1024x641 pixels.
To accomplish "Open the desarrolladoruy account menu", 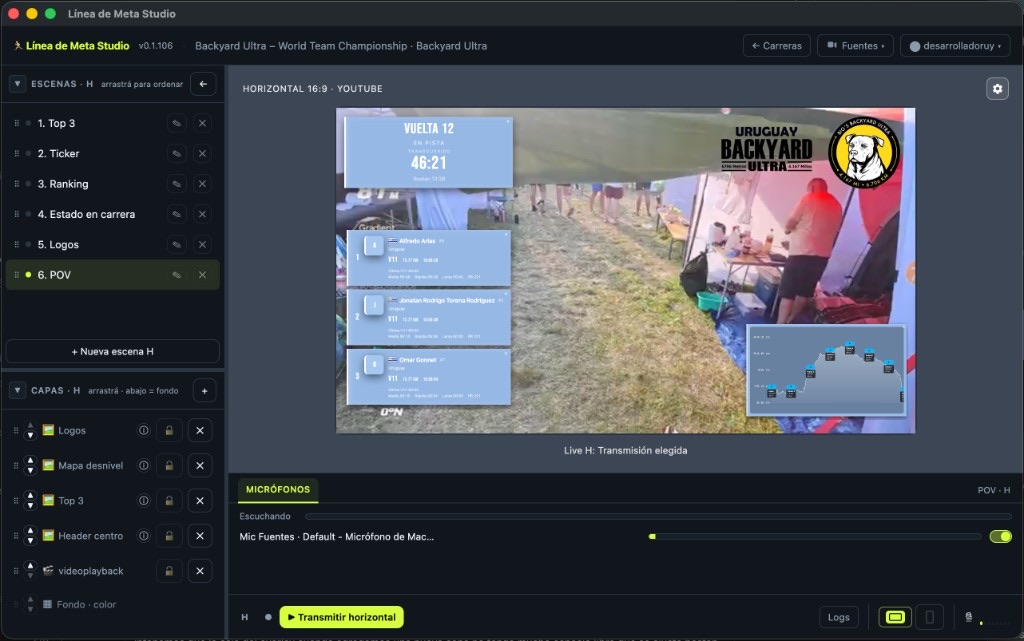I will [955, 46].
